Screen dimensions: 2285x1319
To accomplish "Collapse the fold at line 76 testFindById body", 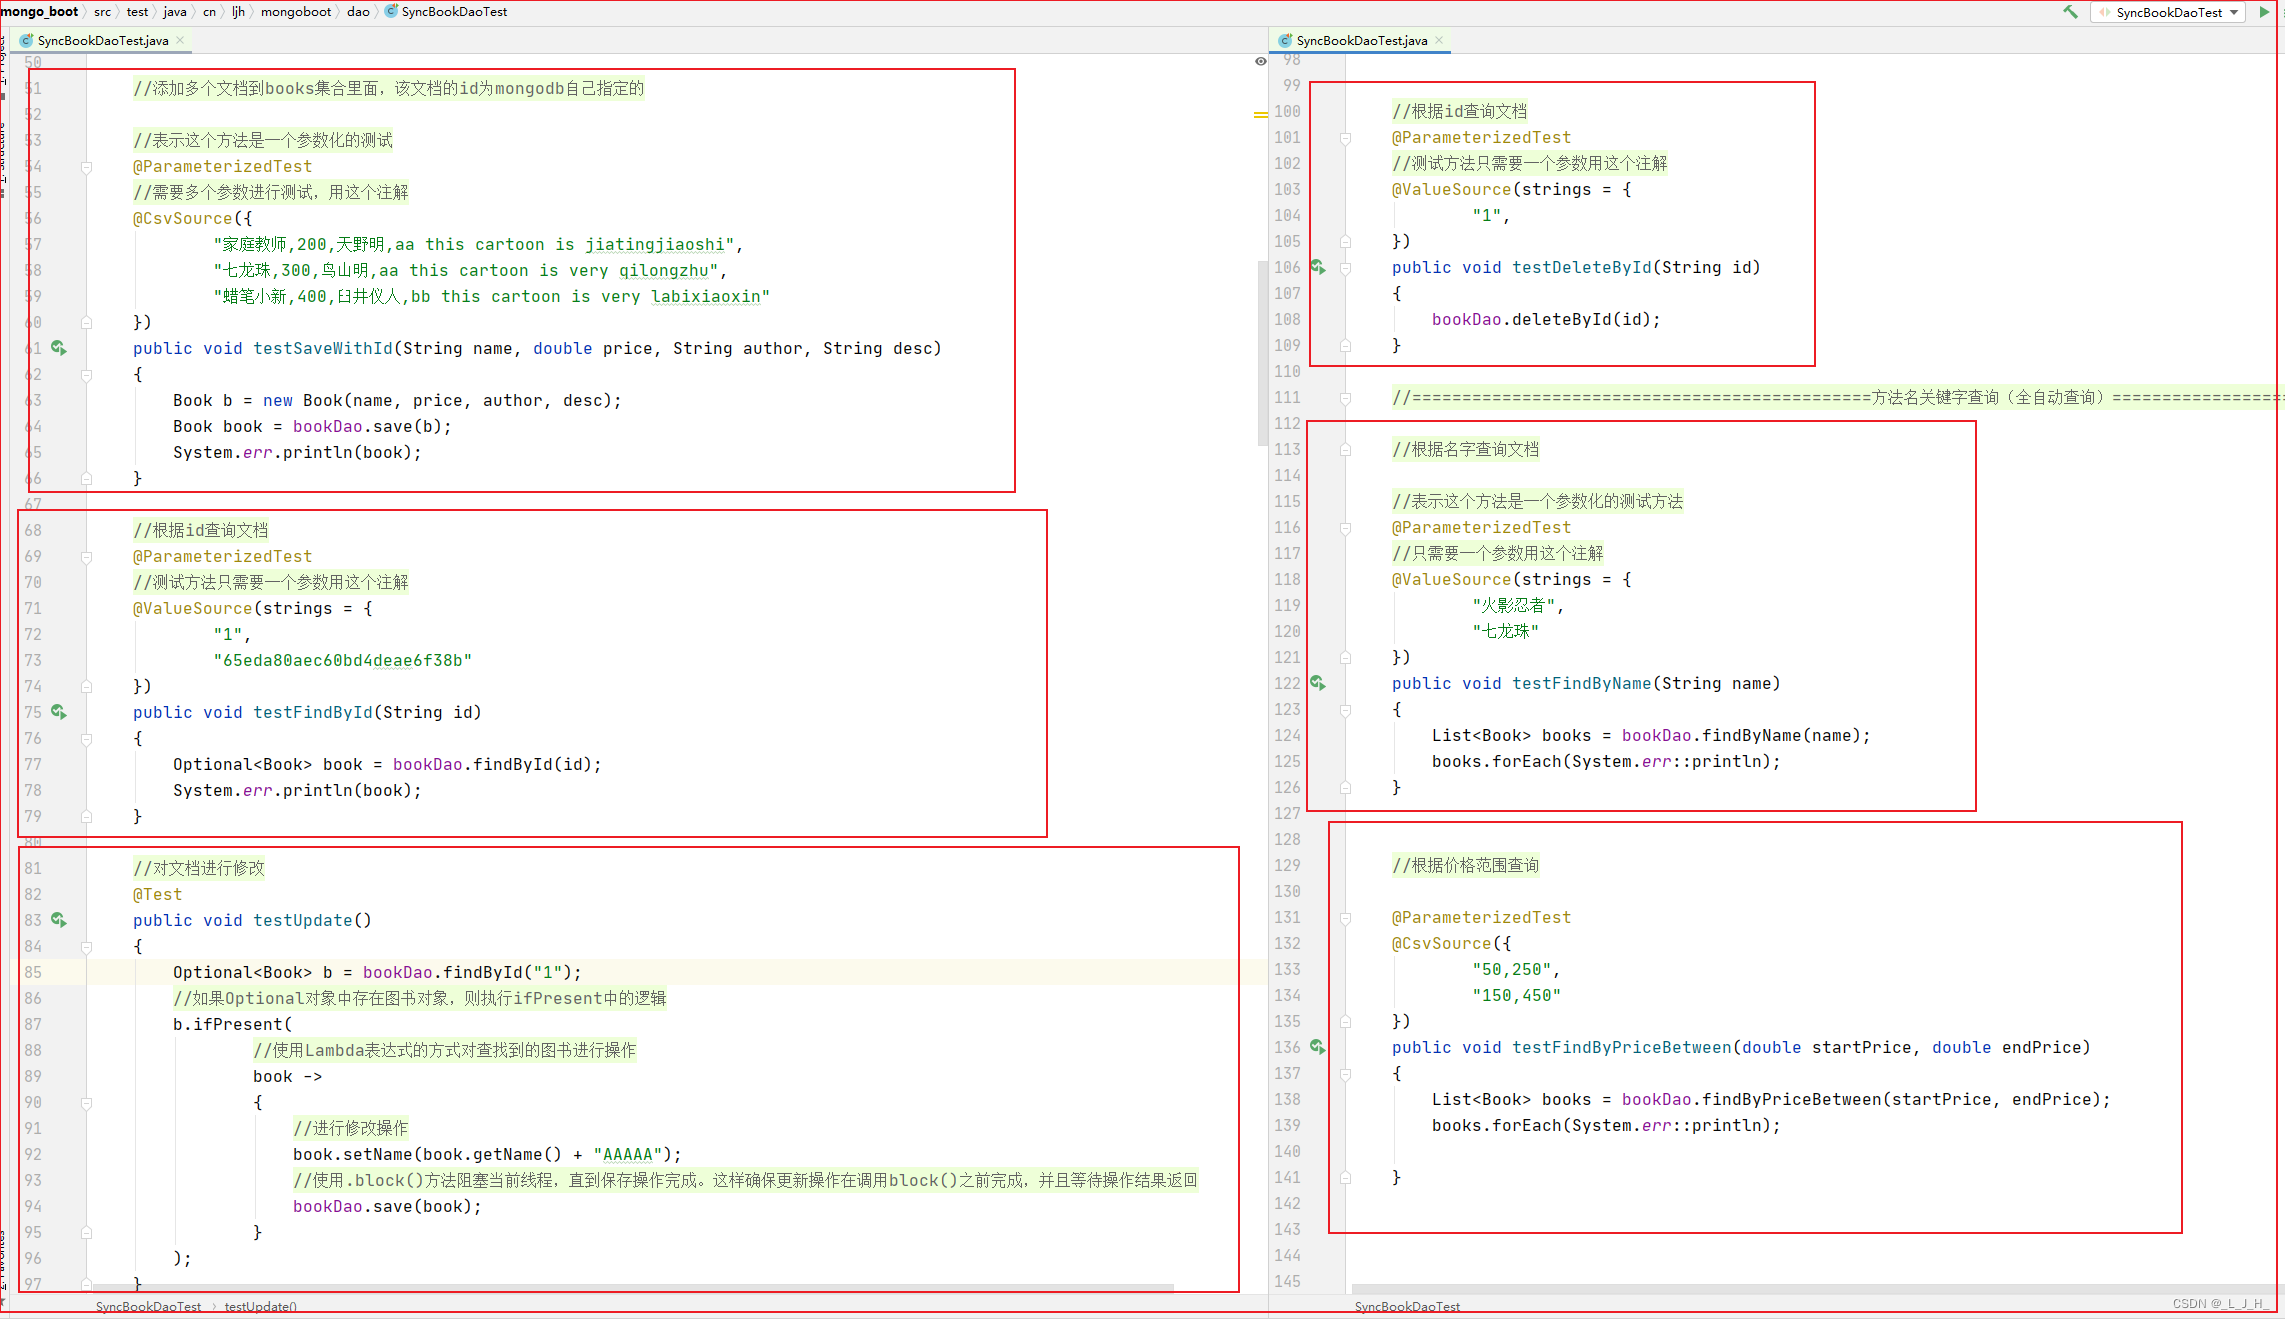I will [x=87, y=739].
